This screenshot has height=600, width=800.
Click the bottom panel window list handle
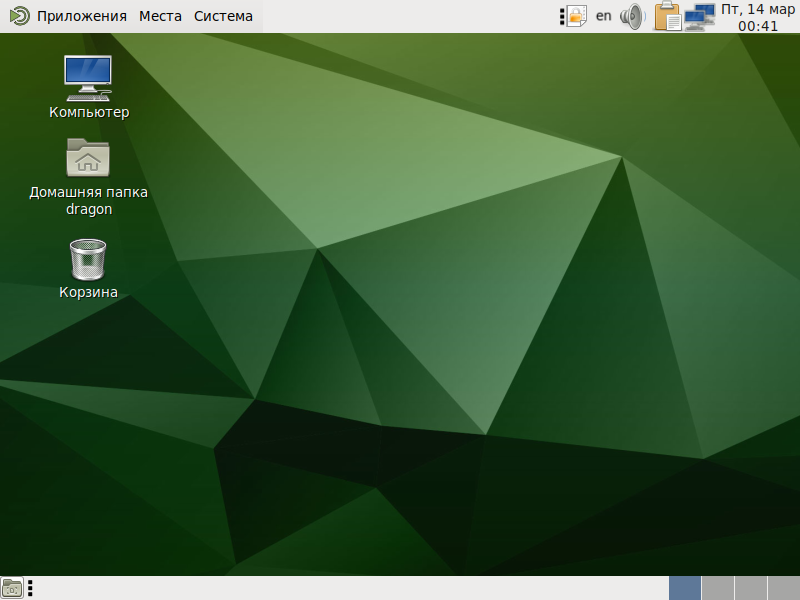30,588
